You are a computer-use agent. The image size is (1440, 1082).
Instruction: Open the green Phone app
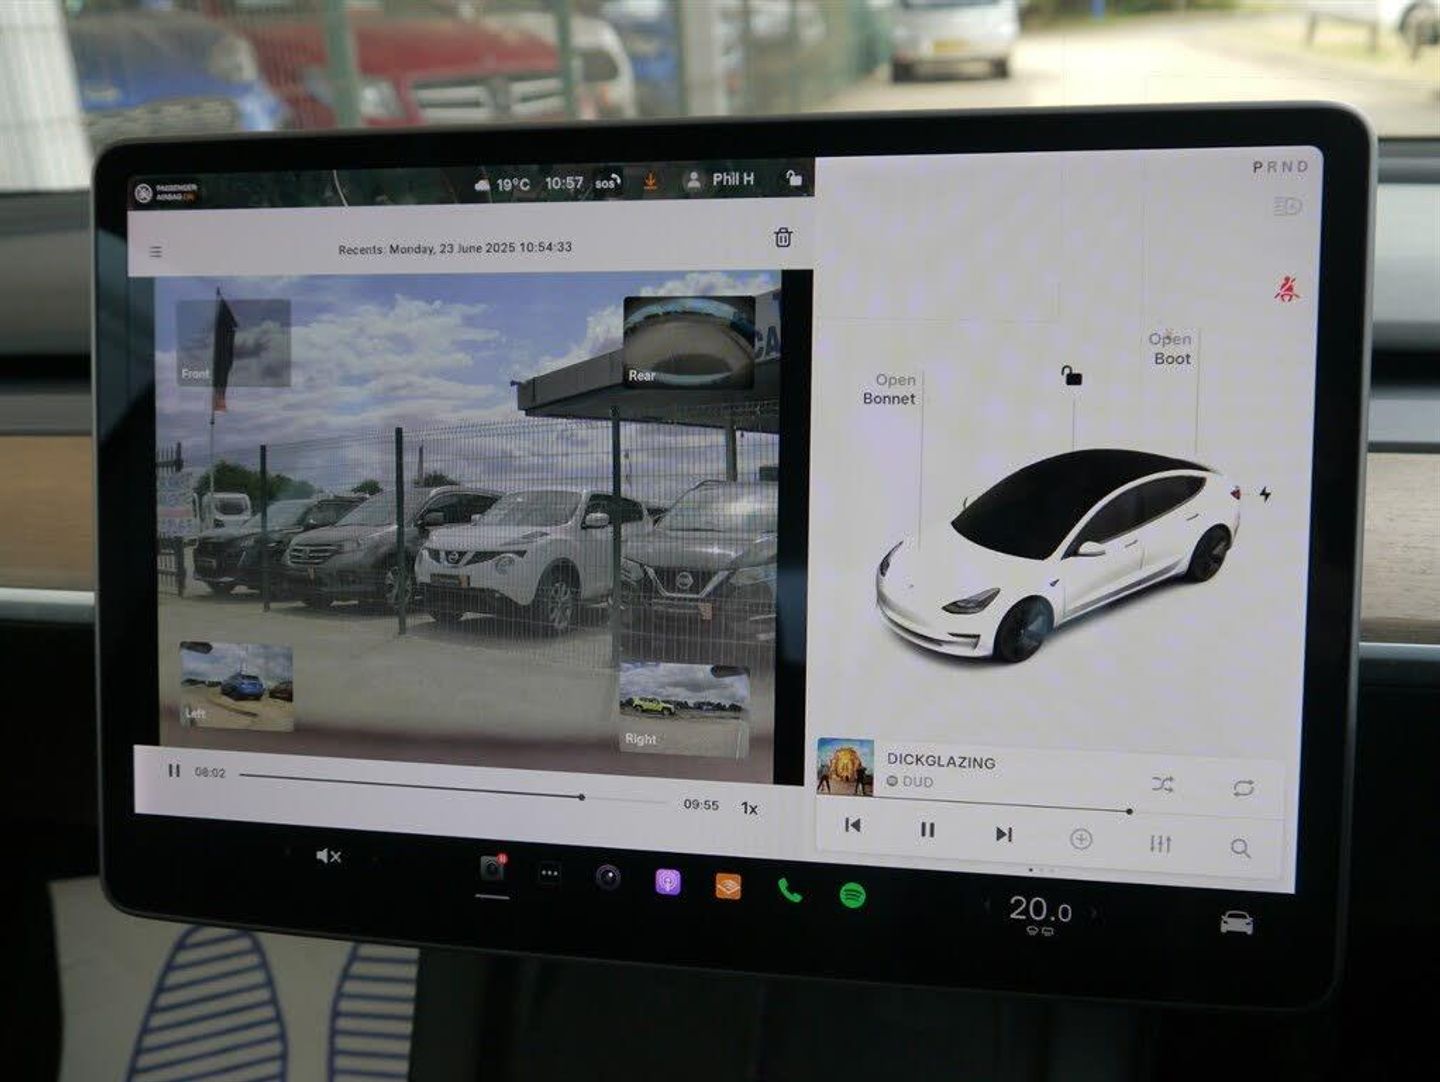tap(790, 890)
